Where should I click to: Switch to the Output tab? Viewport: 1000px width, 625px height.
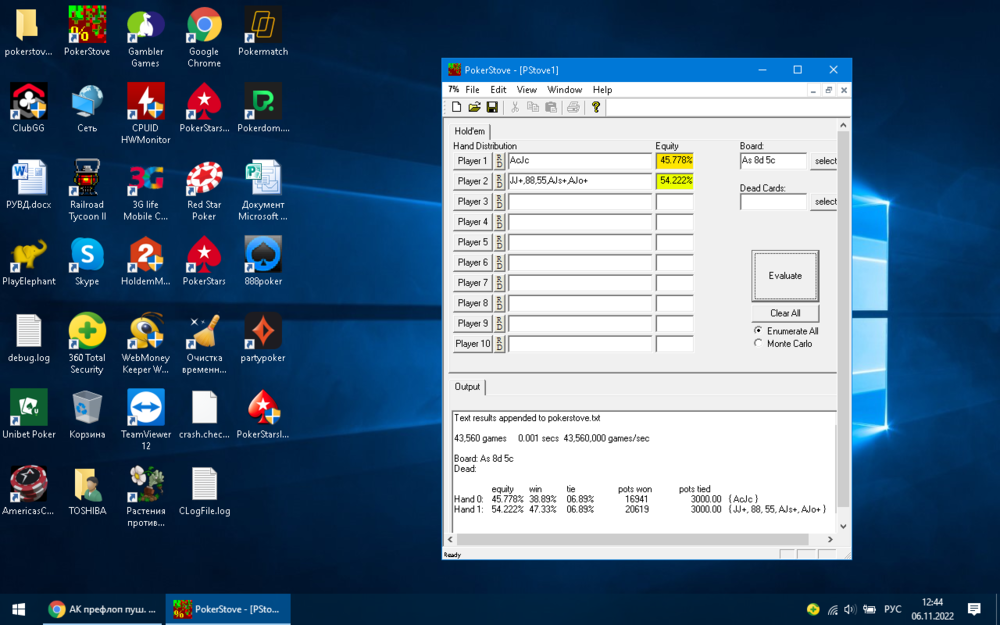(467, 387)
